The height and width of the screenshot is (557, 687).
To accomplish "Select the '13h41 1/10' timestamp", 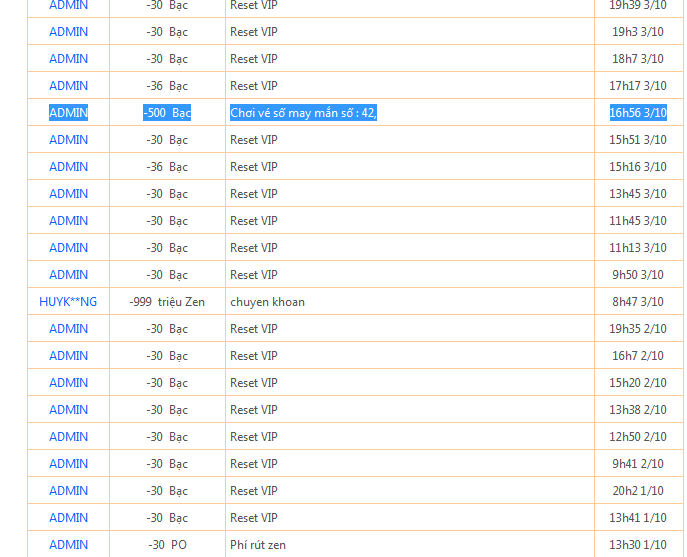I will coord(638,518).
